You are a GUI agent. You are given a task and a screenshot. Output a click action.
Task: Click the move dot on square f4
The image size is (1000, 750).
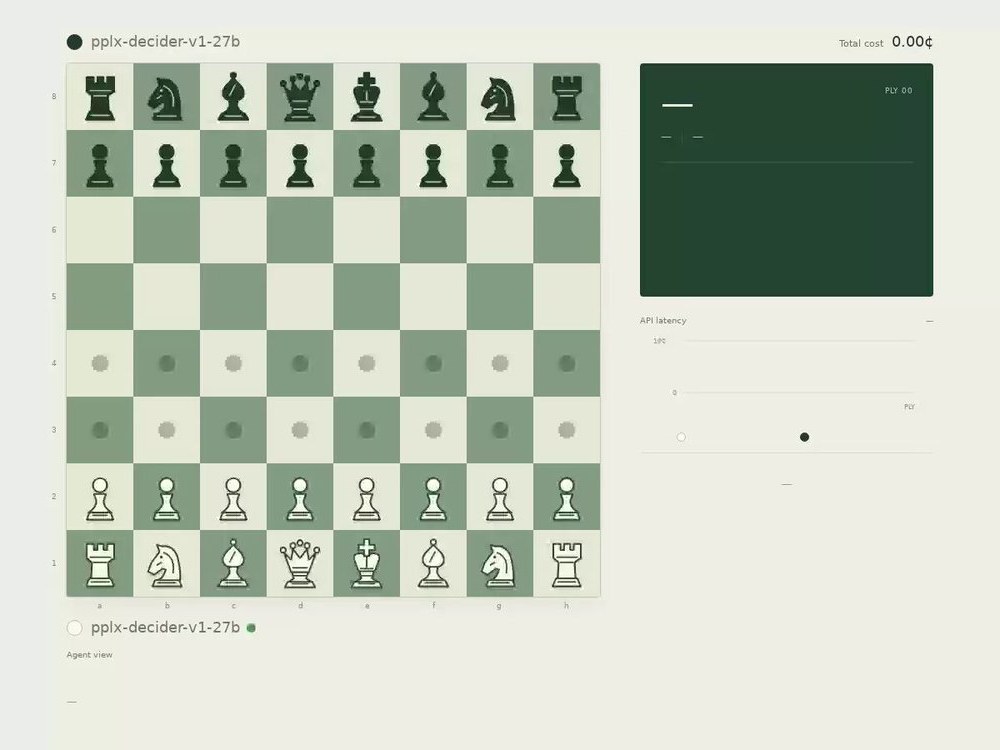(433, 364)
